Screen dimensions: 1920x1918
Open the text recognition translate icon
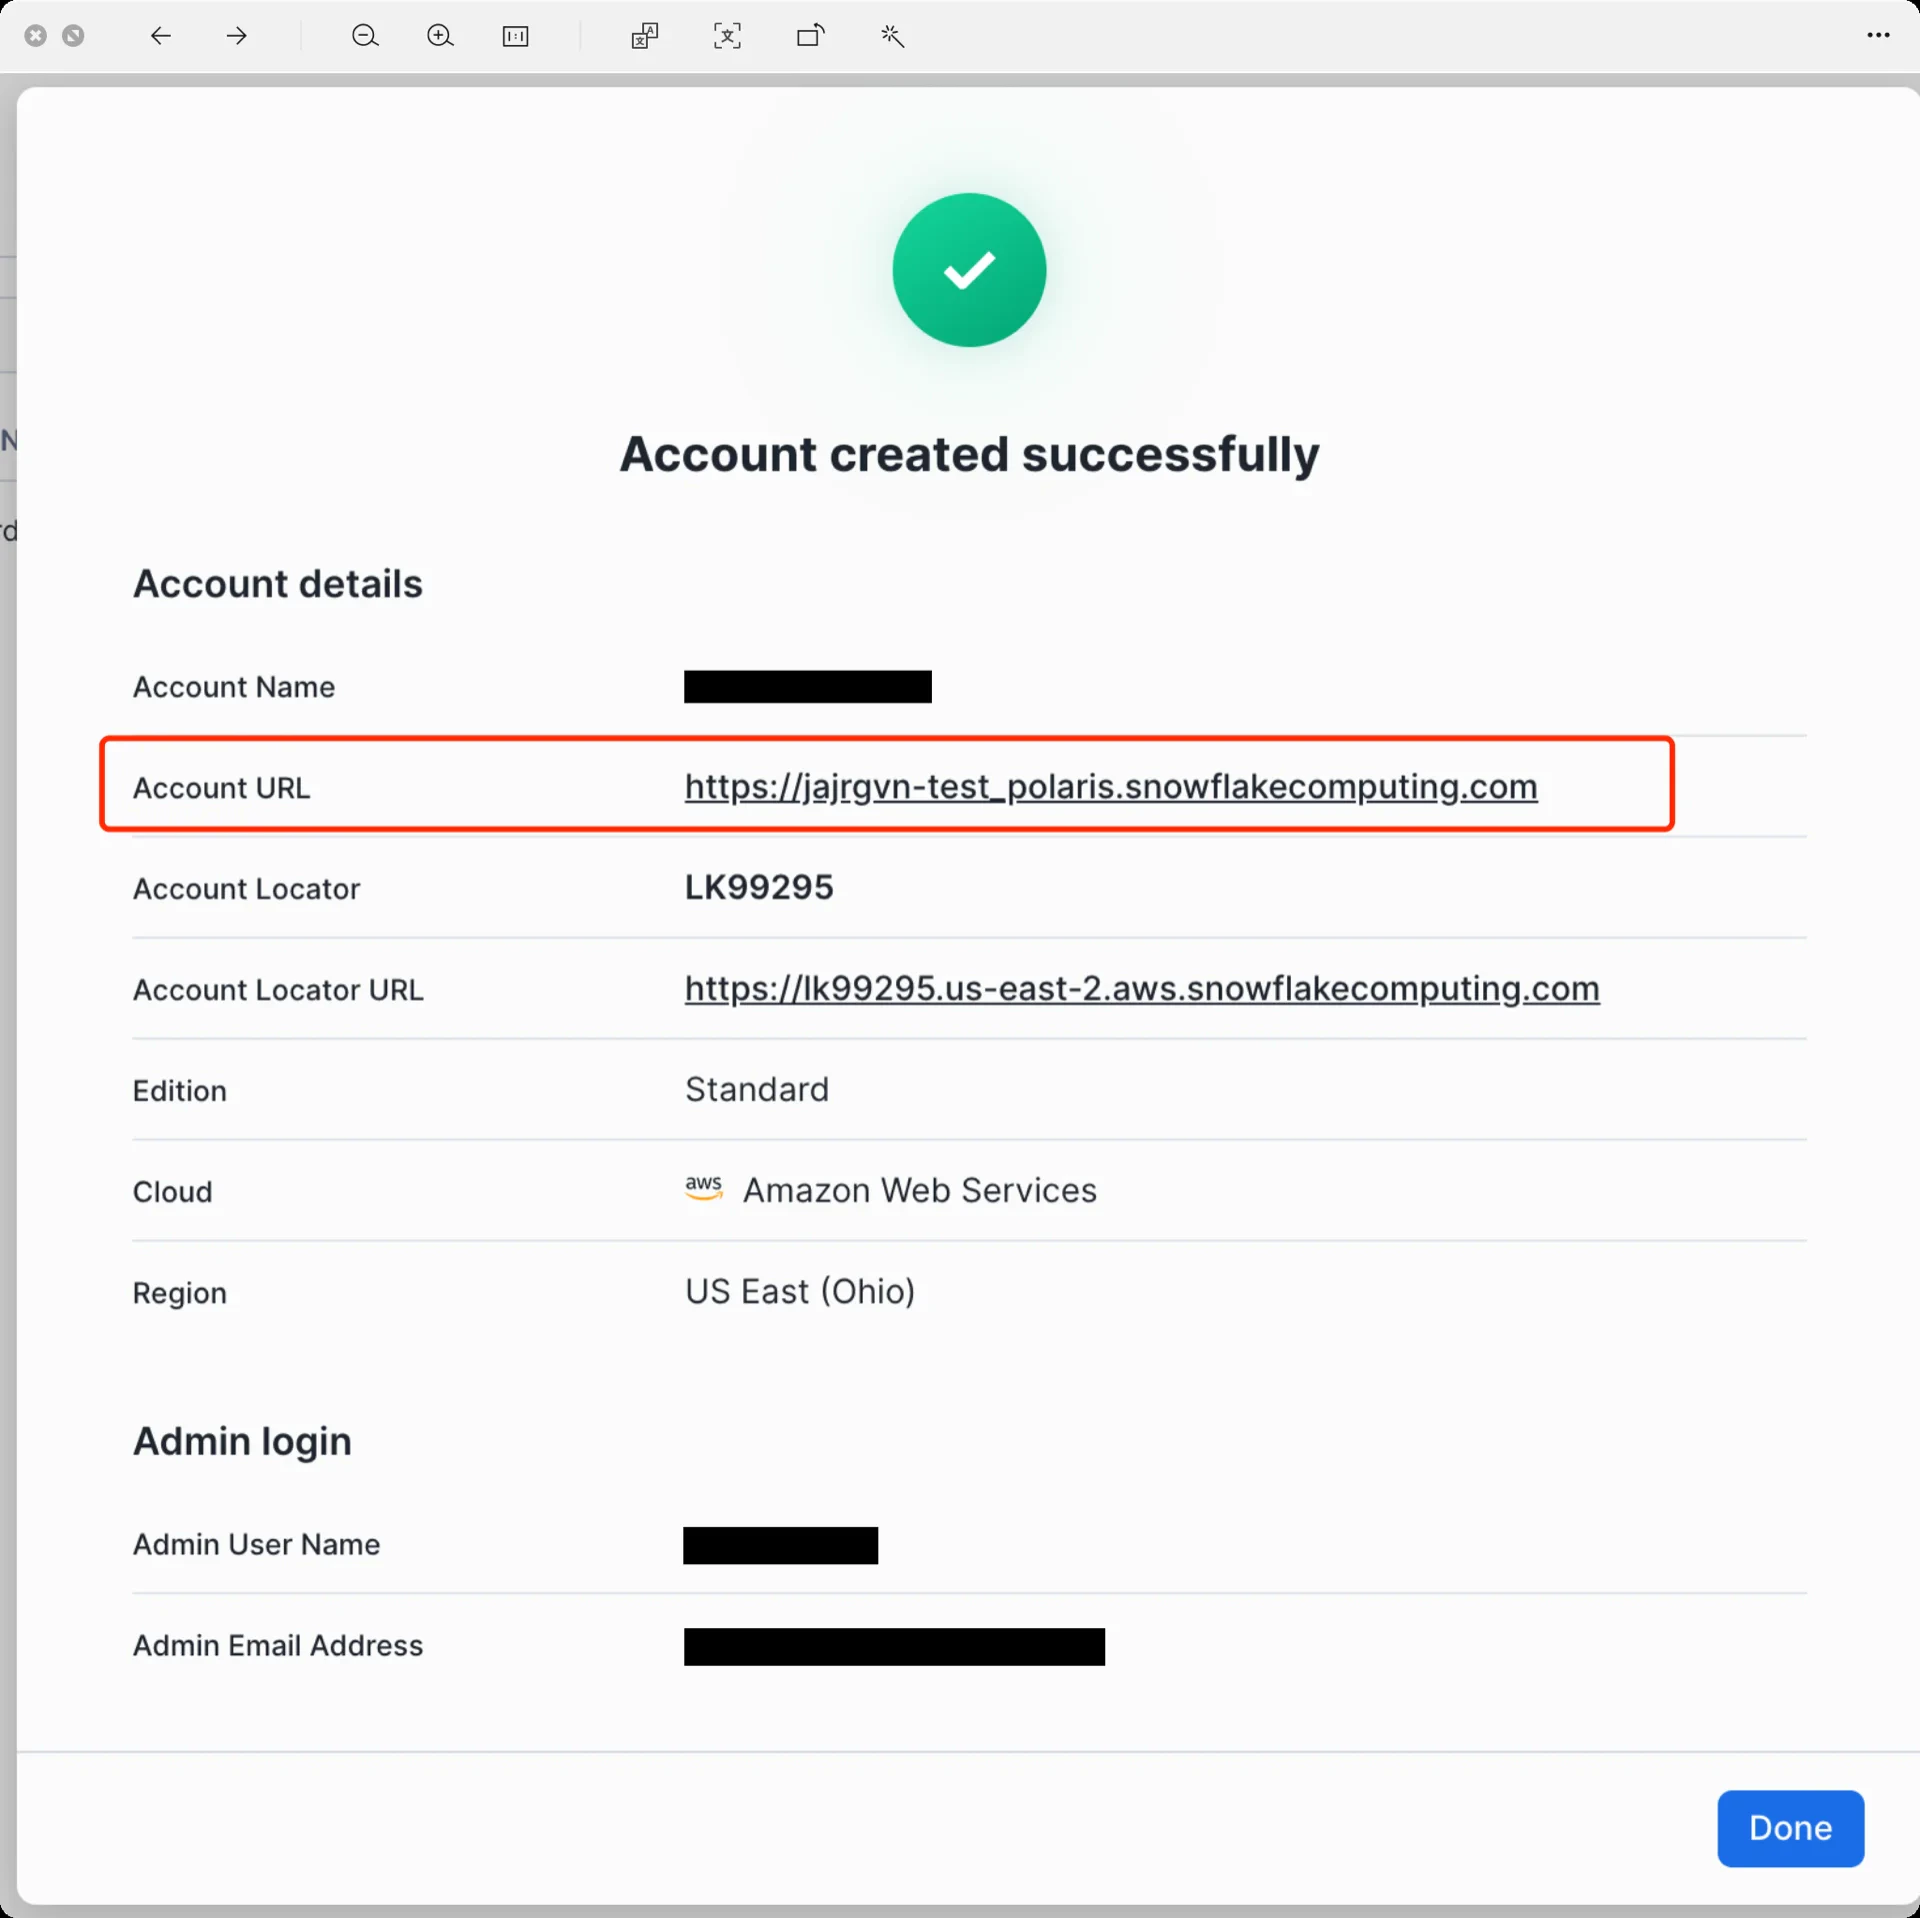(645, 36)
